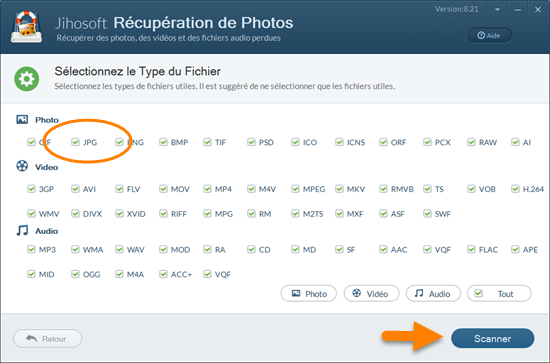Viewport: 550px width, 363px height.
Task: Toggle the ORF checkbox
Action: (383, 142)
